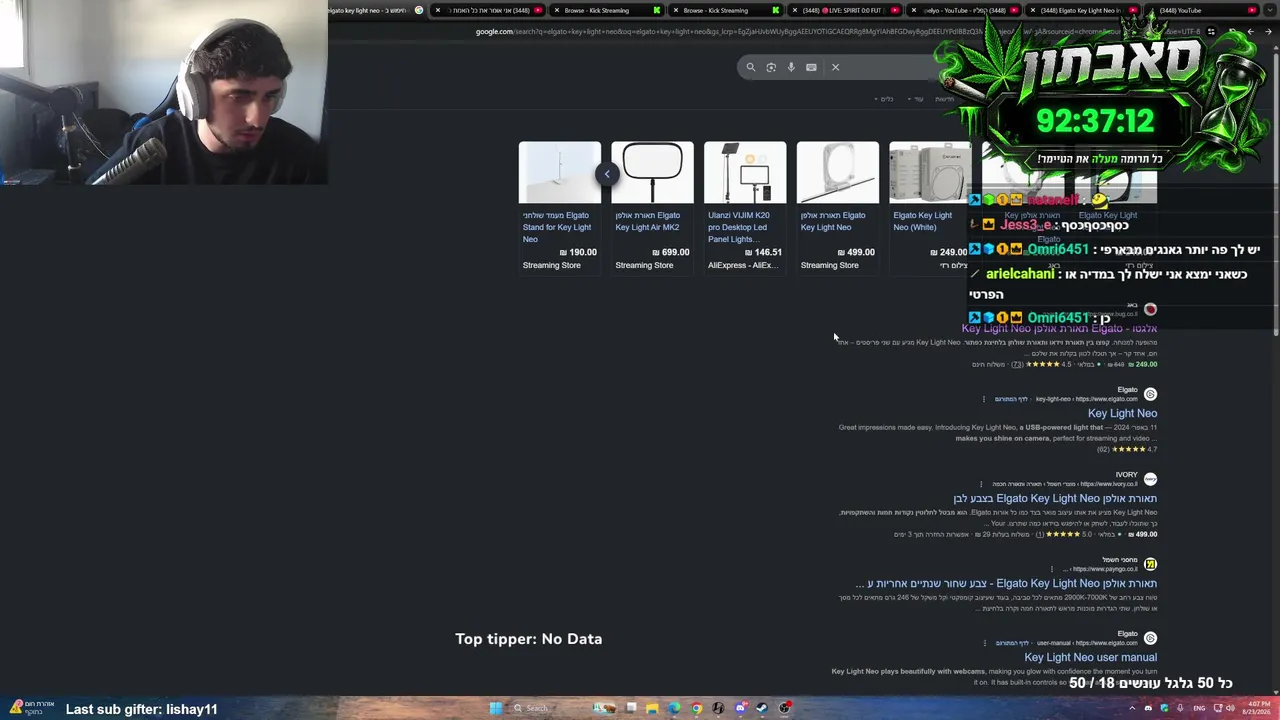This screenshot has height=720, width=1280.
Task: Open Discord from the taskbar
Action: (x=740, y=708)
